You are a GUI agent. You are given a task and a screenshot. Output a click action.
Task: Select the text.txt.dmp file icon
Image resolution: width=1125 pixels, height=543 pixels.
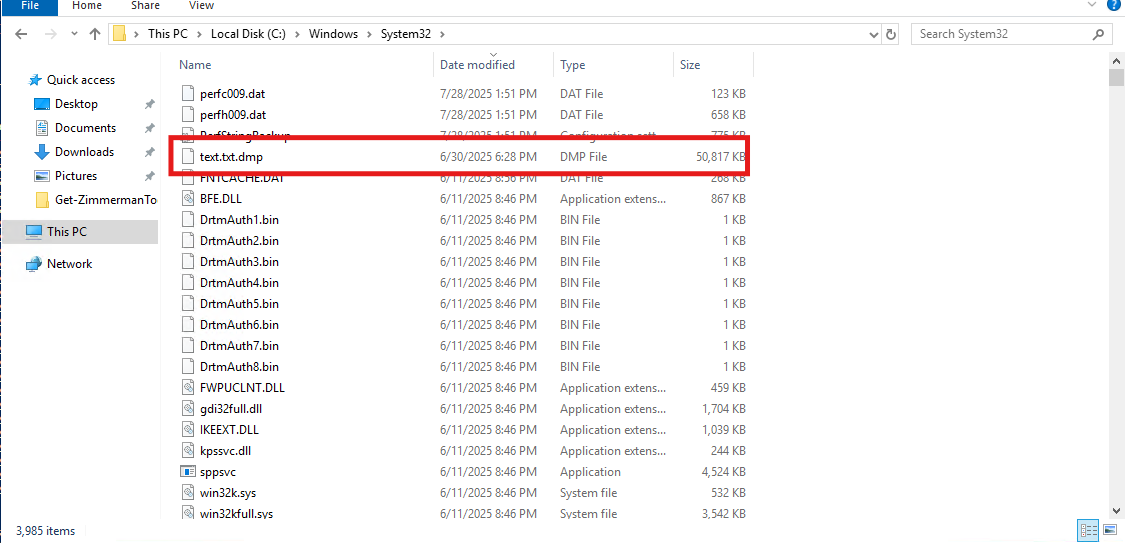click(187, 157)
